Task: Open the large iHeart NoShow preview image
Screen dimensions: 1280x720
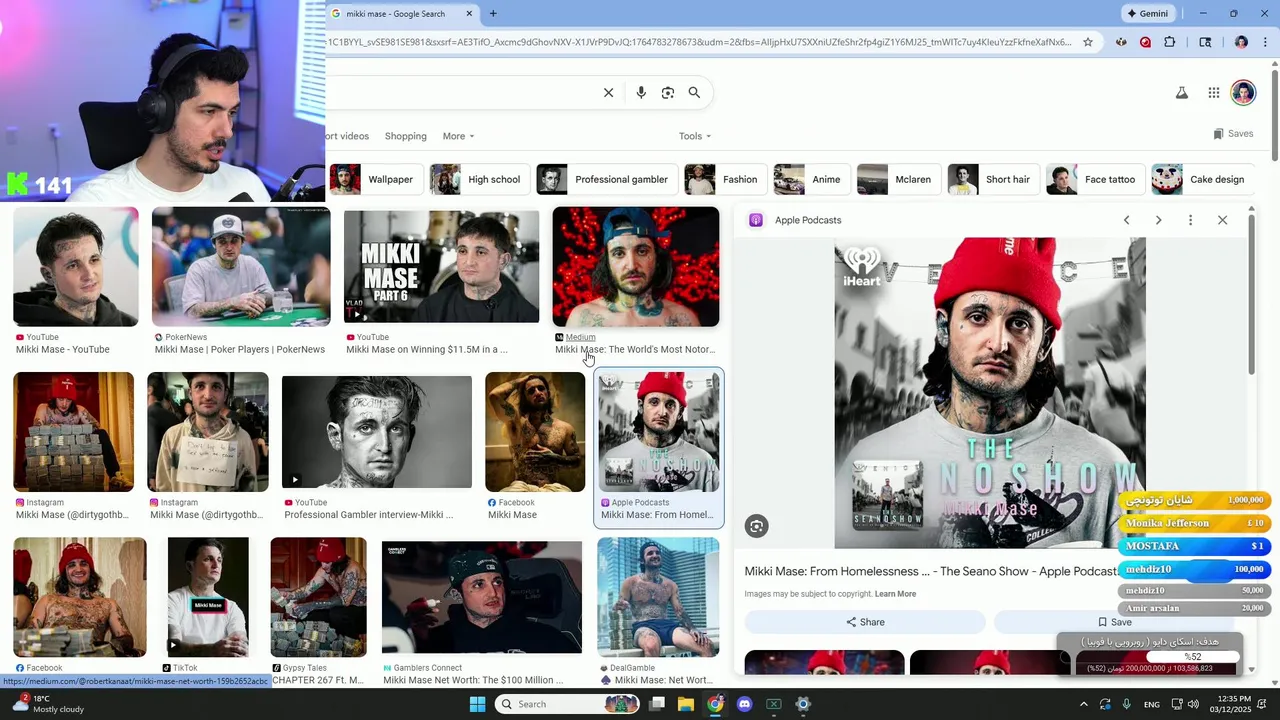Action: click(990, 393)
